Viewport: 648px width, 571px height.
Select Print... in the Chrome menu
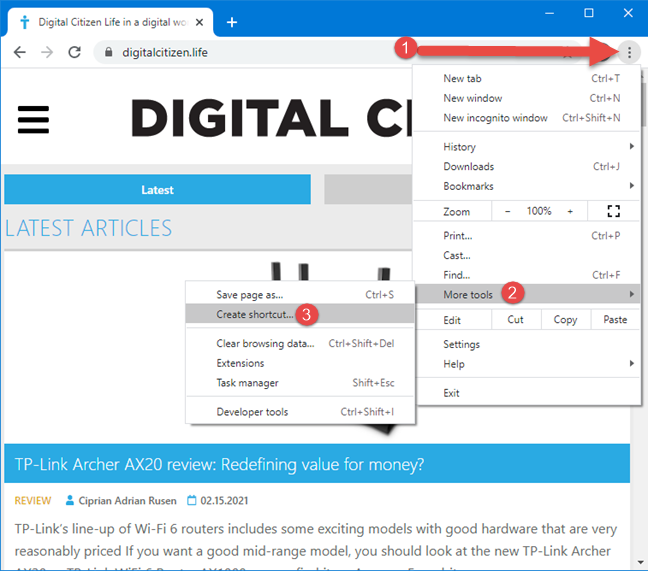click(527, 236)
